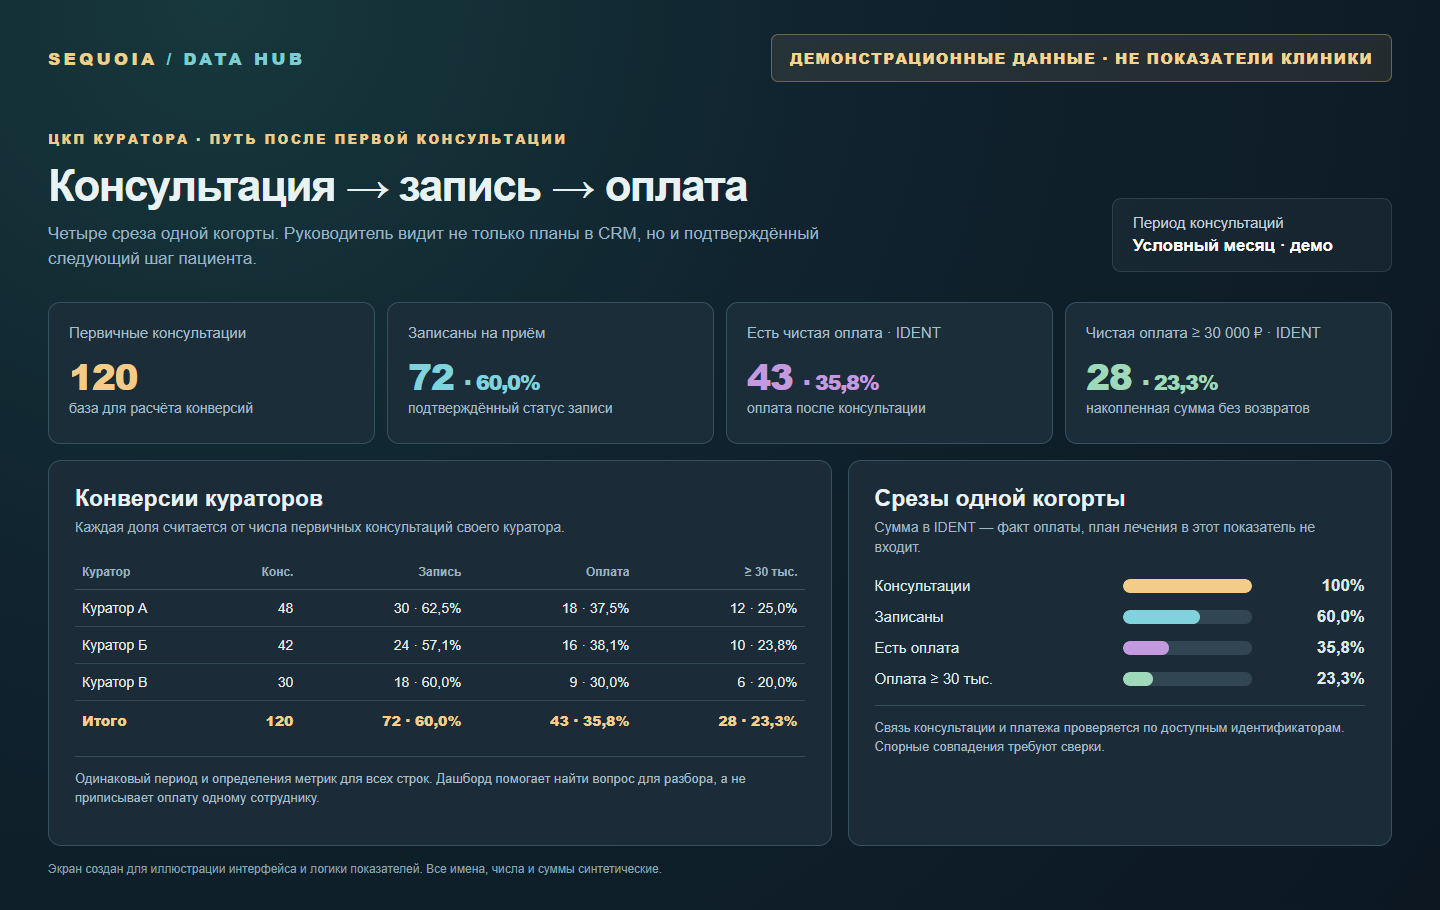This screenshot has width=1440, height=910.
Task: Click the orange Консультации progress bar
Action: coord(1187,586)
